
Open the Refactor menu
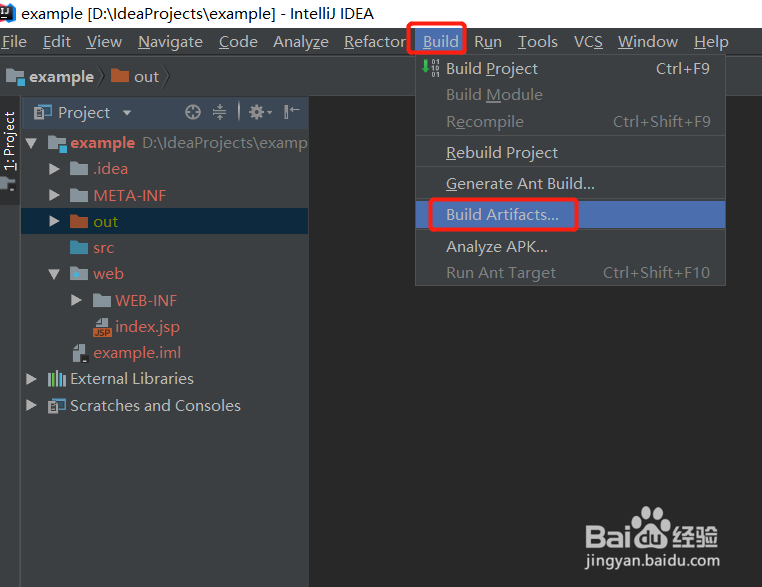(375, 42)
